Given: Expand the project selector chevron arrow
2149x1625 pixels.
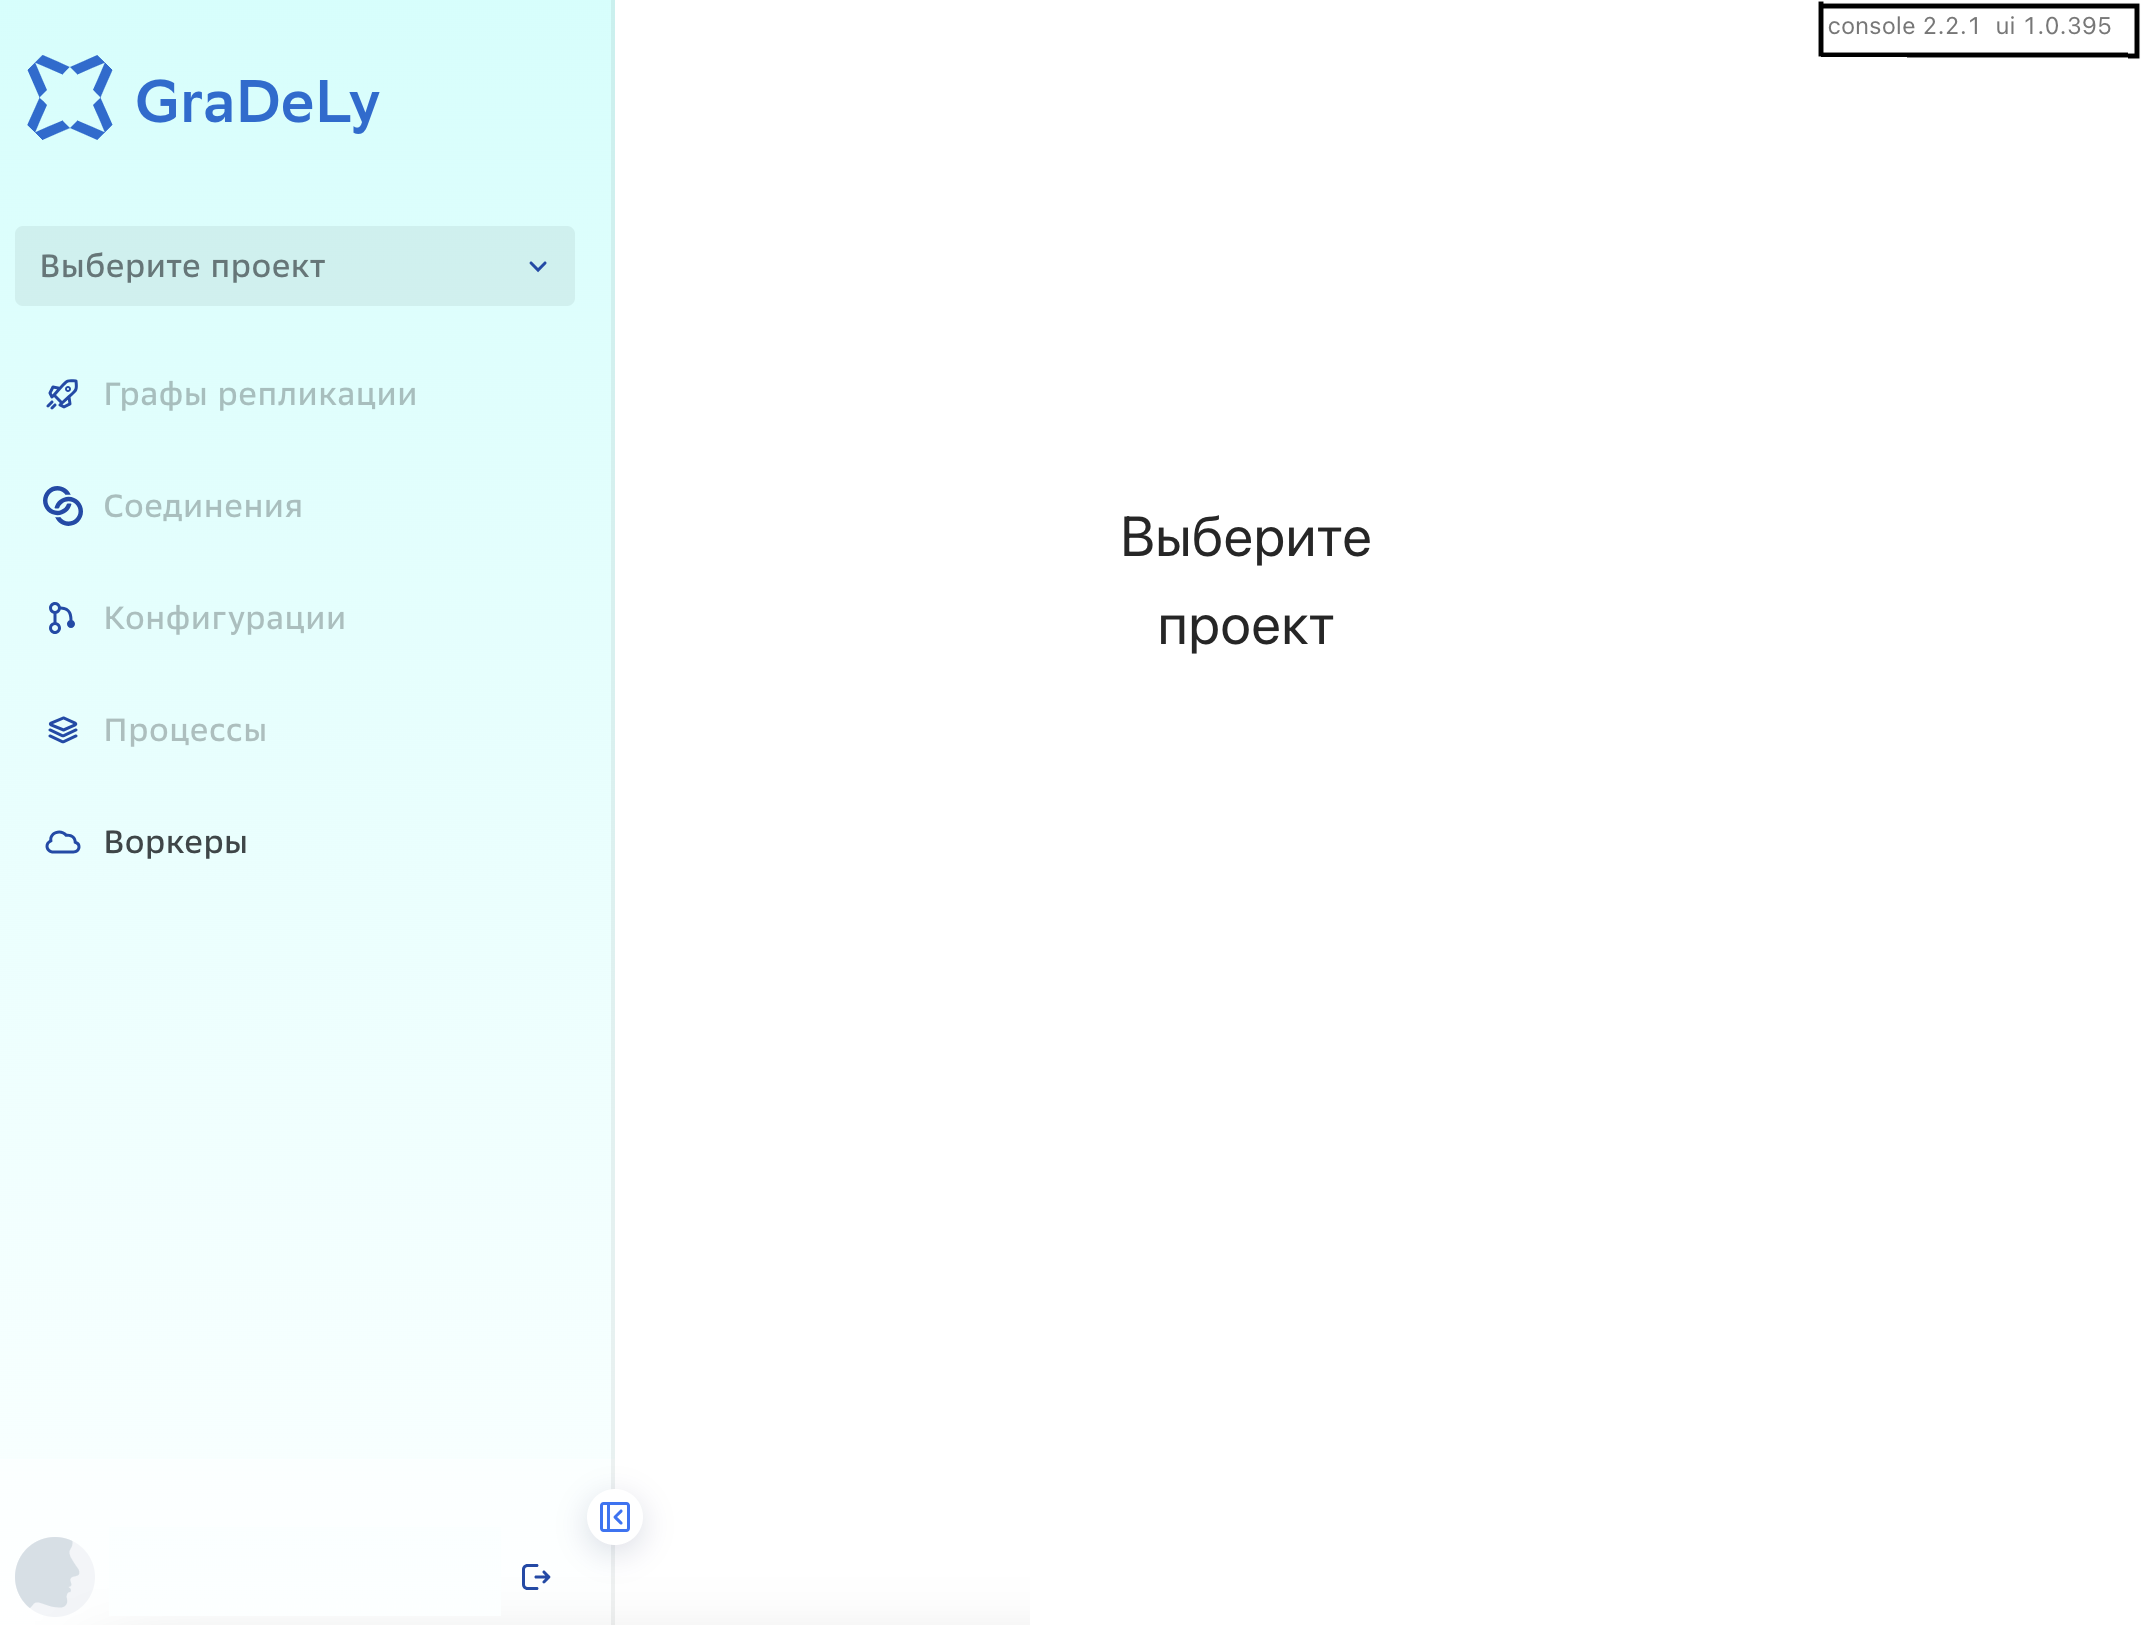Looking at the screenshot, I should pyautogui.click(x=538, y=267).
